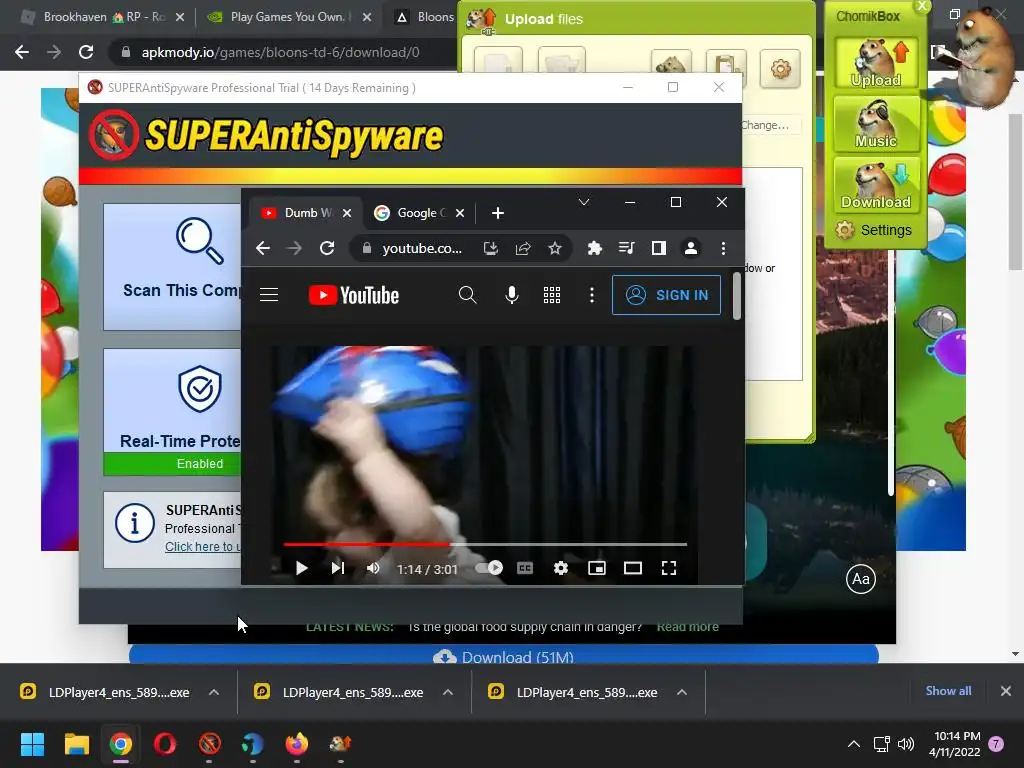
Task: Switch the video to theater mode
Action: 633,568
